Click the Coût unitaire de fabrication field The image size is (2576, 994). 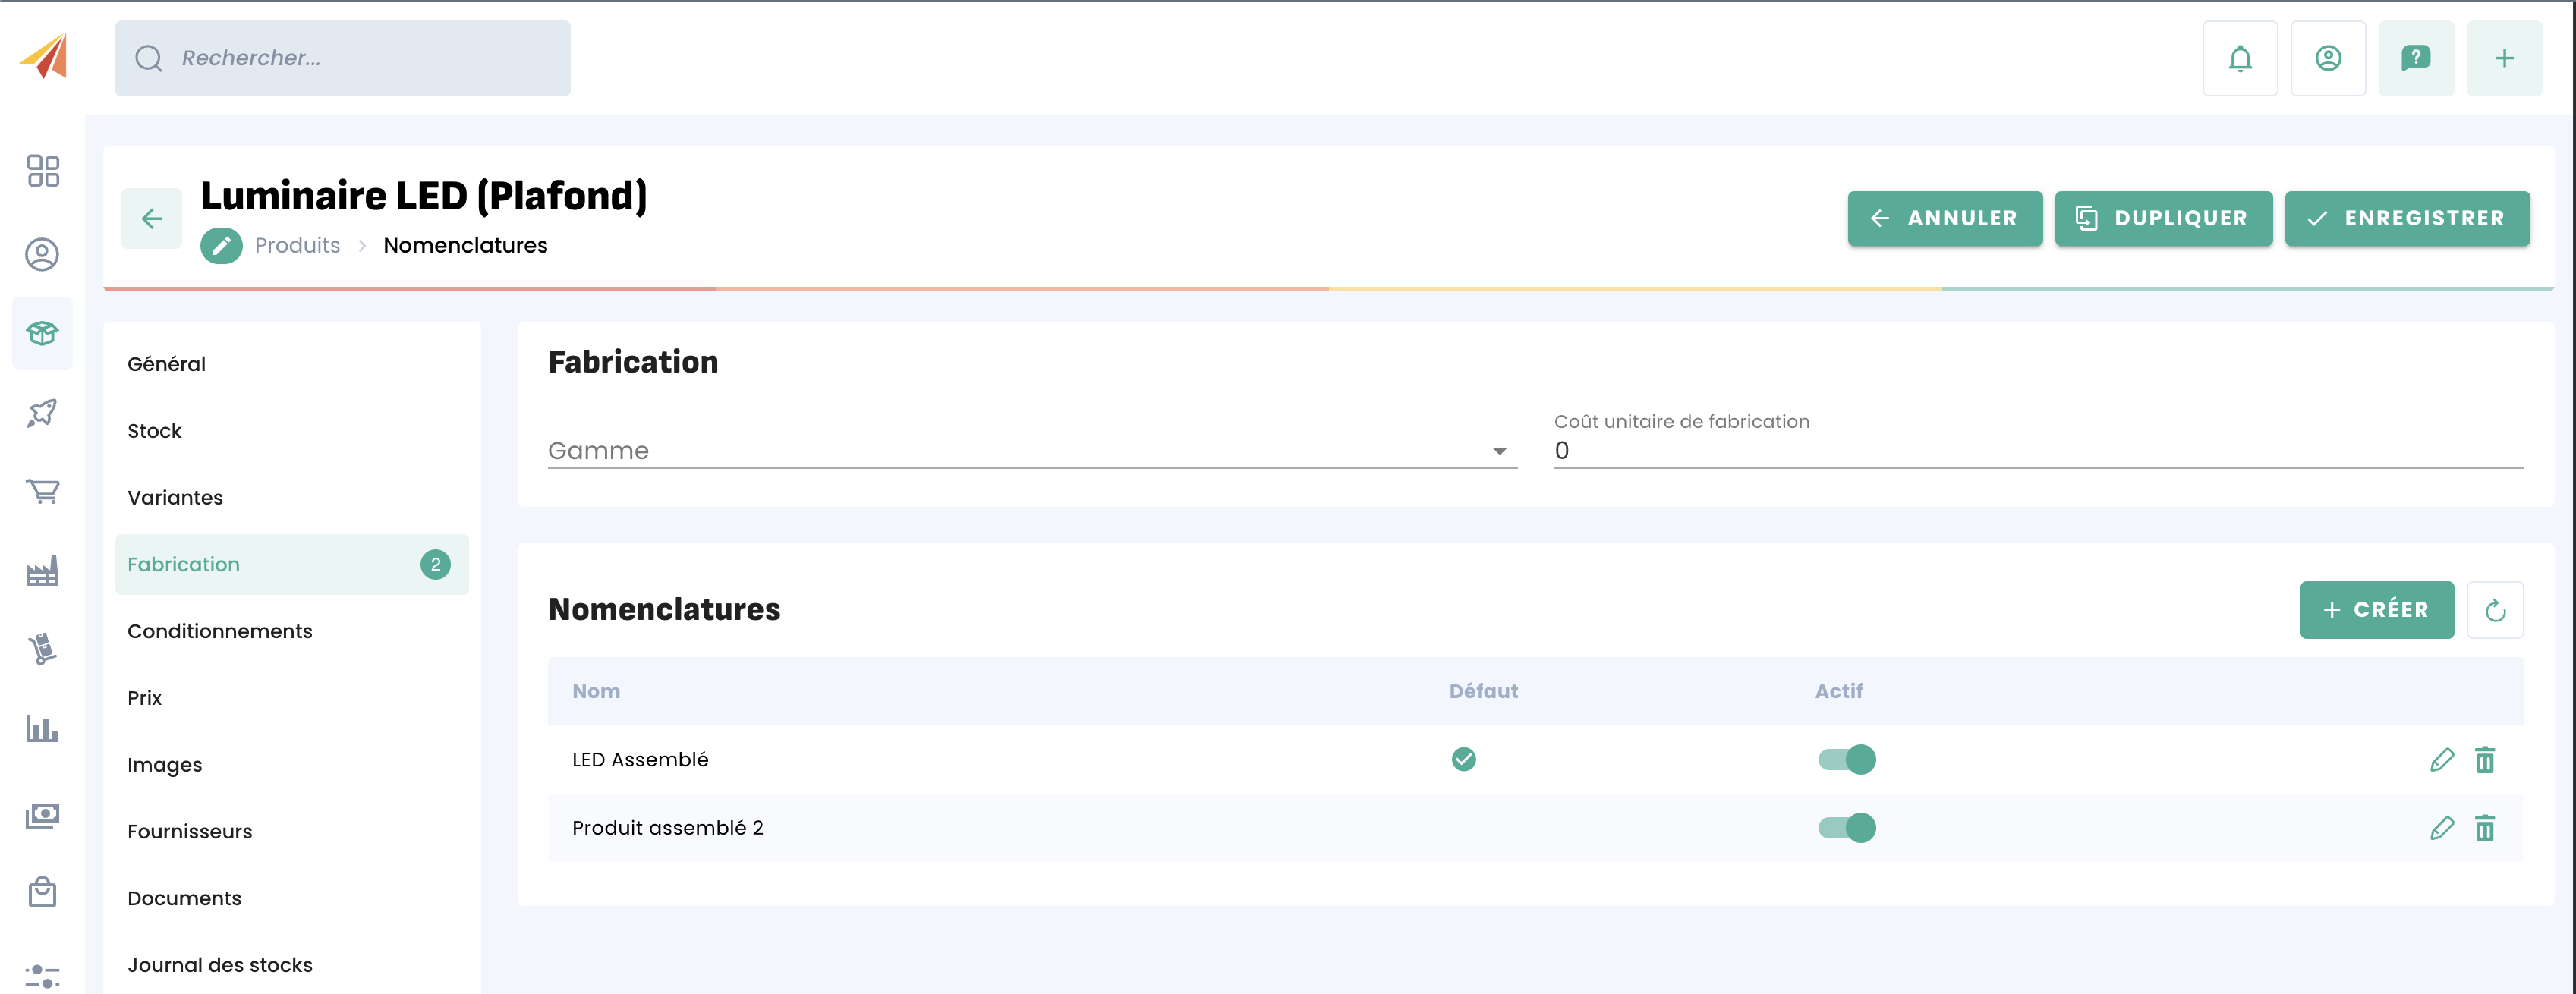(x=2037, y=451)
